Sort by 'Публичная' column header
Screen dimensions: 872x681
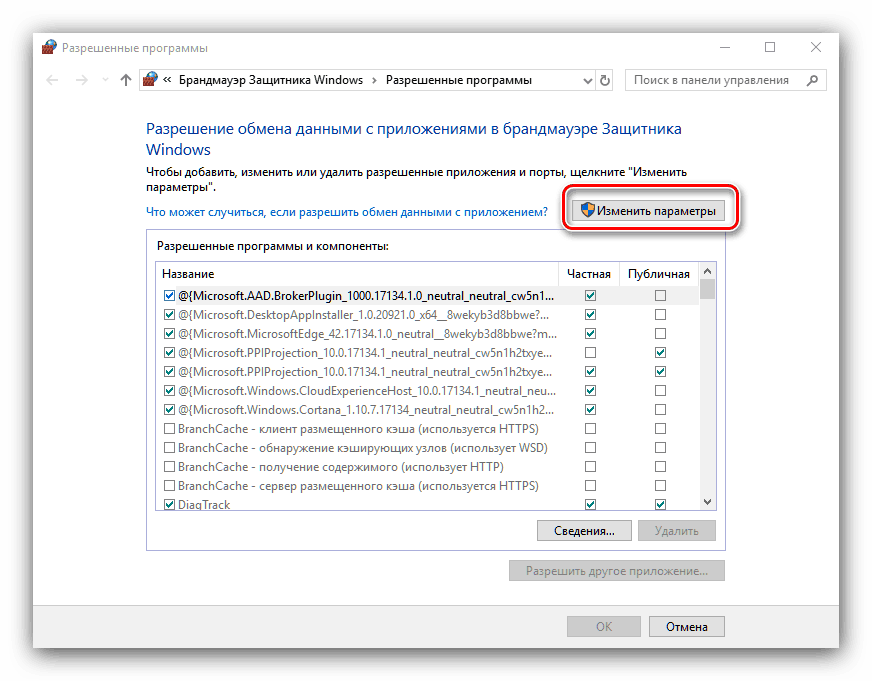click(658, 274)
